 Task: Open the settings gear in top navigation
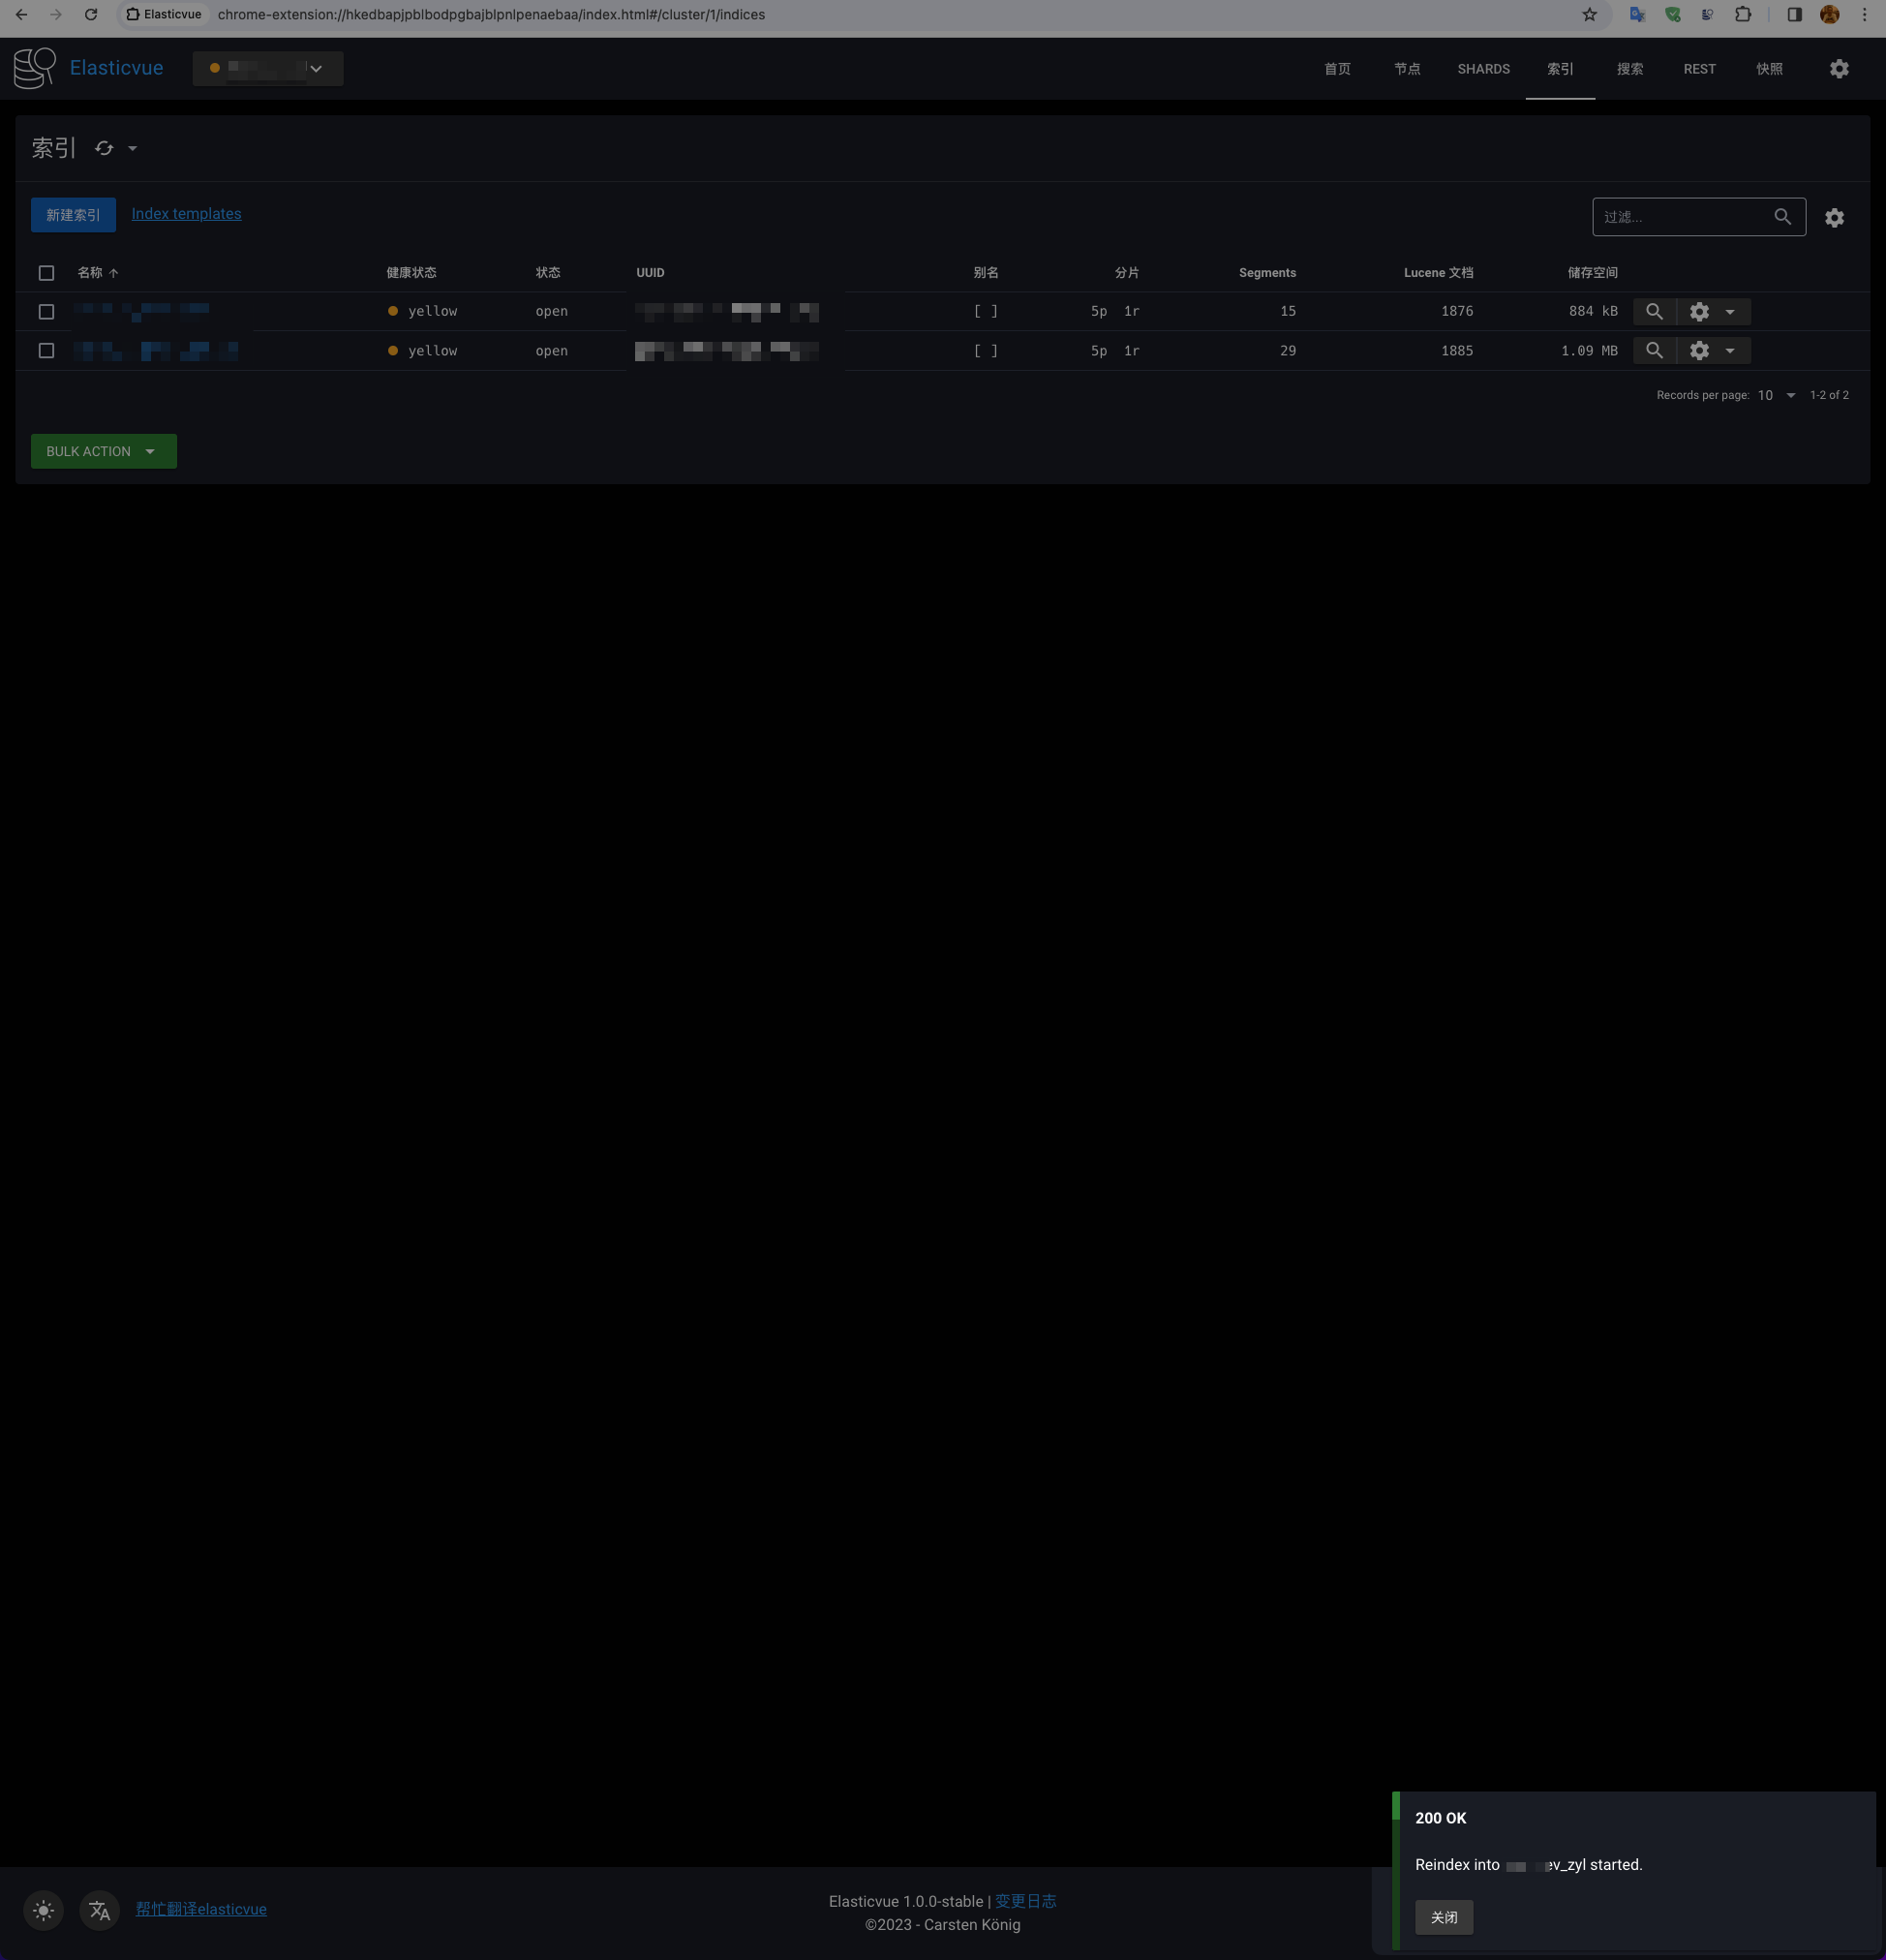1839,69
